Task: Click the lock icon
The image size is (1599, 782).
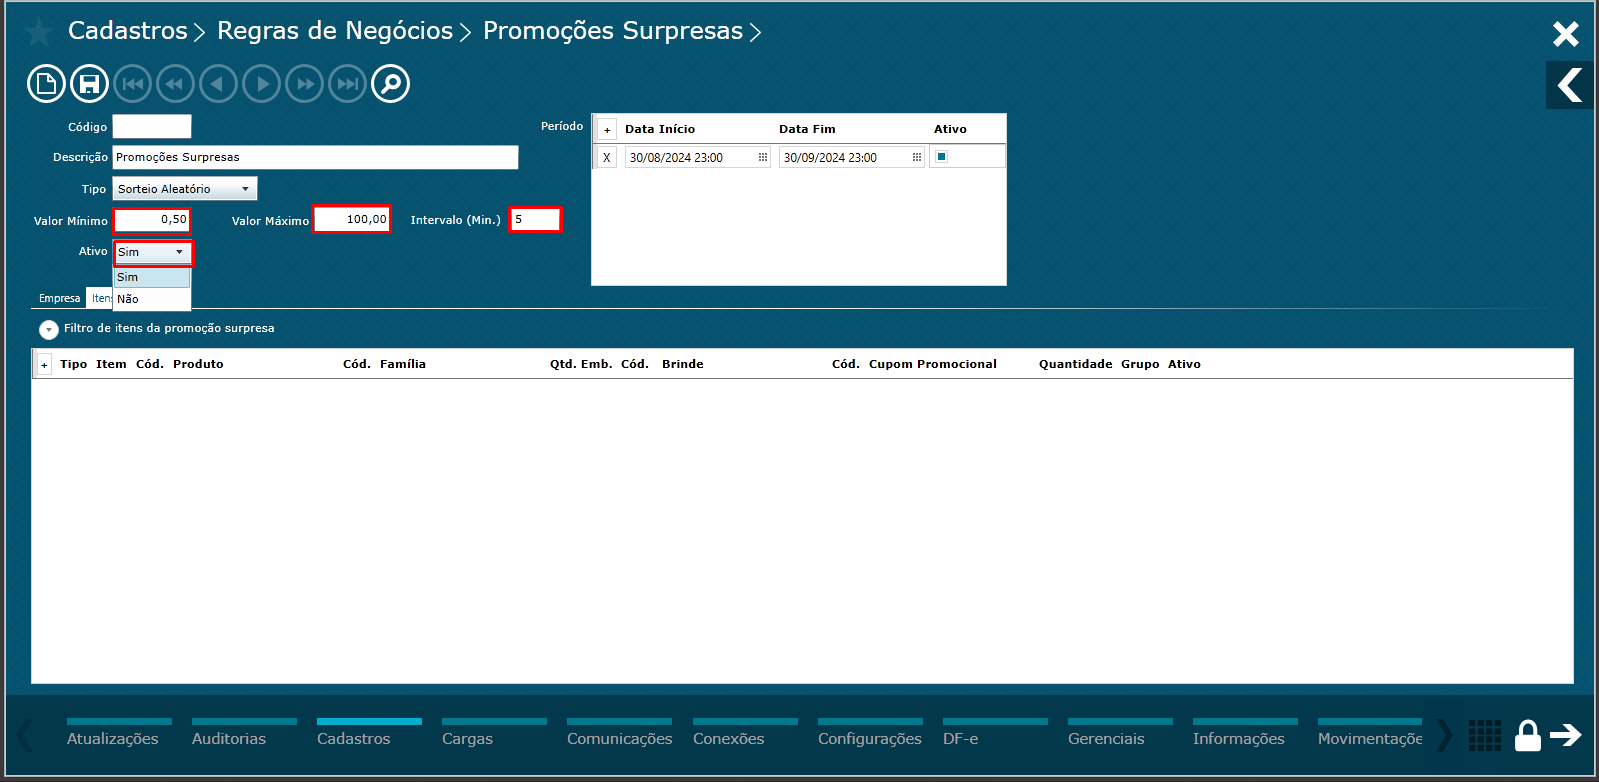Action: (x=1528, y=735)
